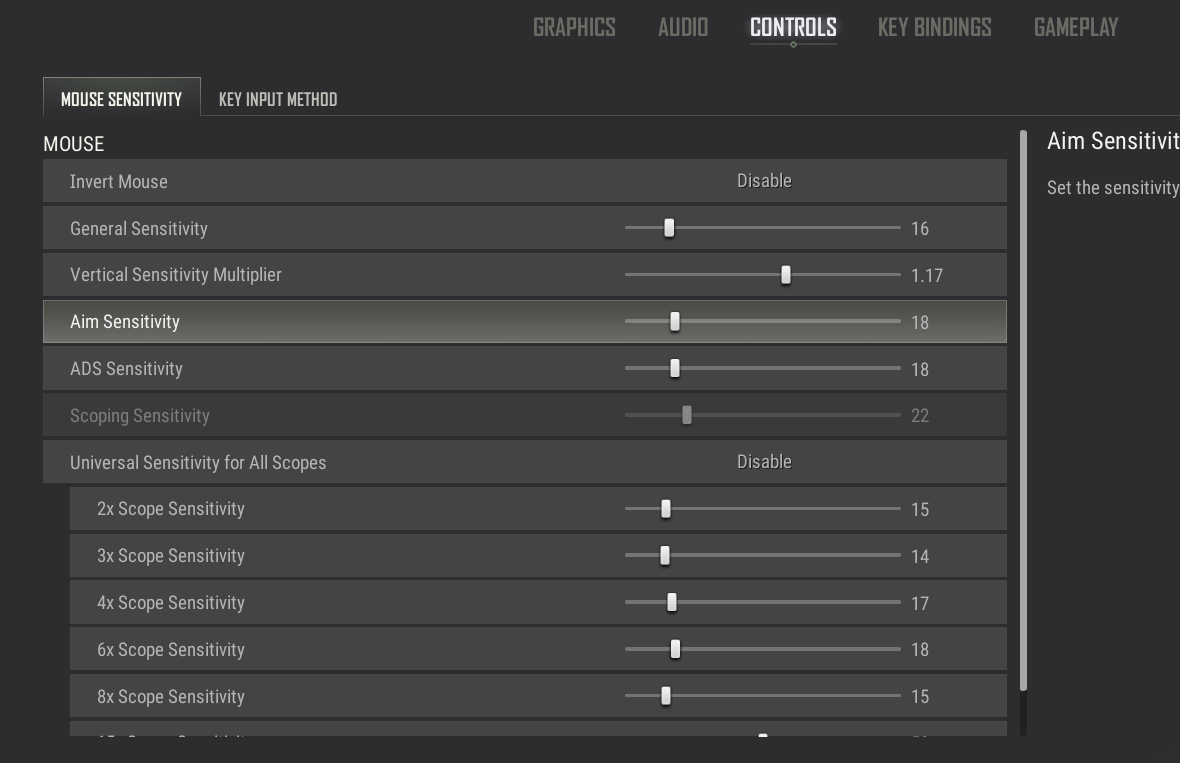The image size is (1180, 763).
Task: Select the Invert Mouse row label
Action: click(119, 181)
